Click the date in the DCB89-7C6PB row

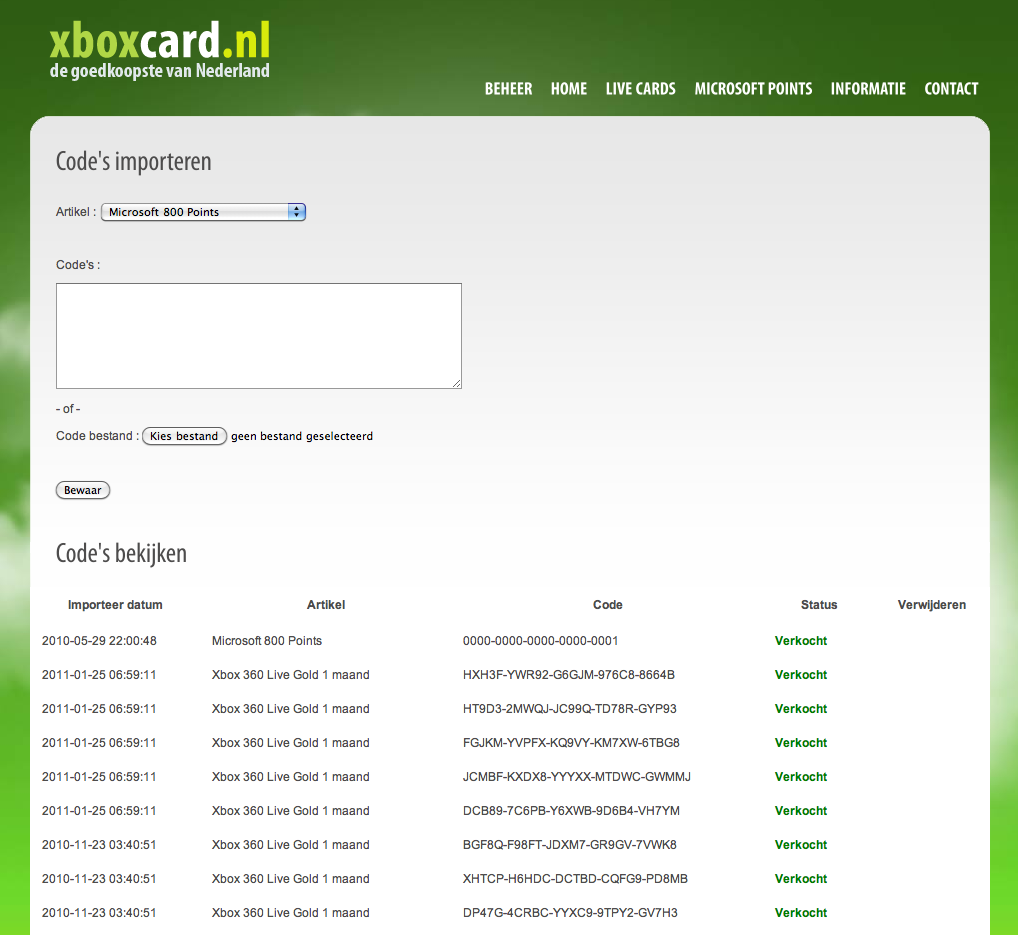tap(99, 811)
